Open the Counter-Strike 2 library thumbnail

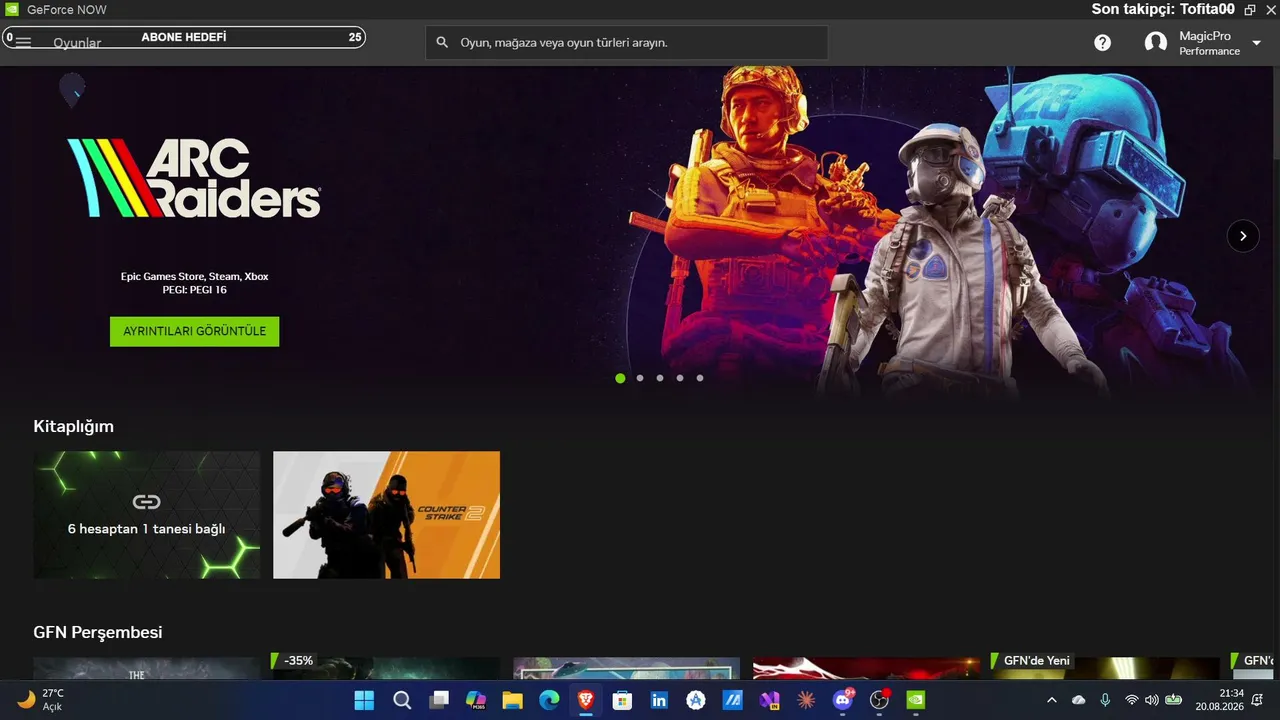[386, 514]
